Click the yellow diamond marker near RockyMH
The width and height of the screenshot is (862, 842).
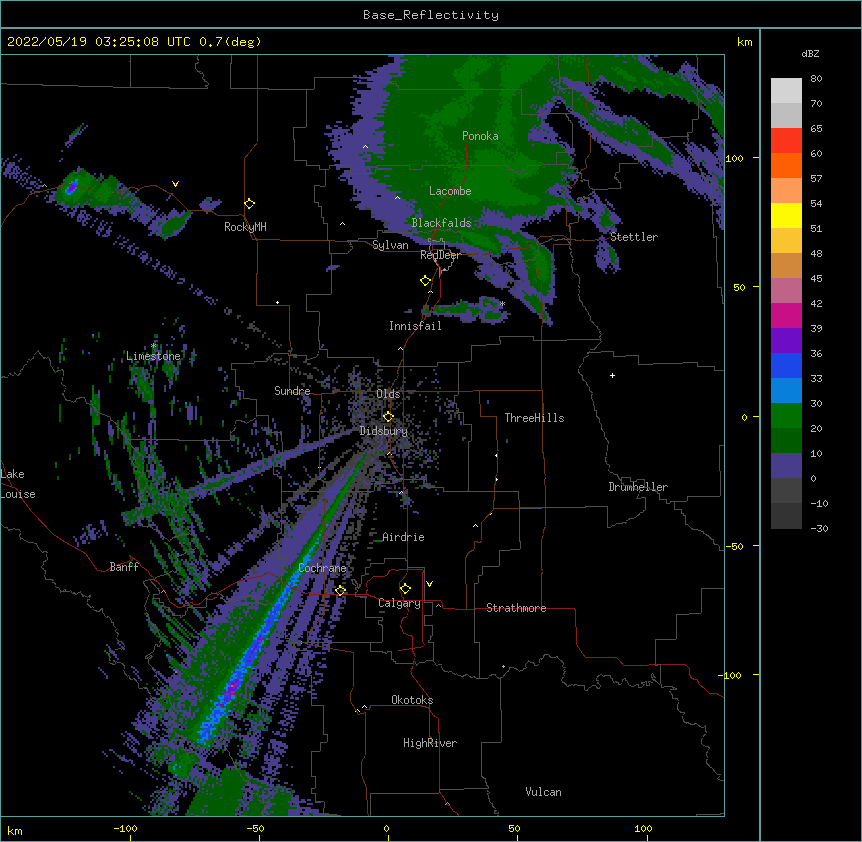pyautogui.click(x=250, y=204)
